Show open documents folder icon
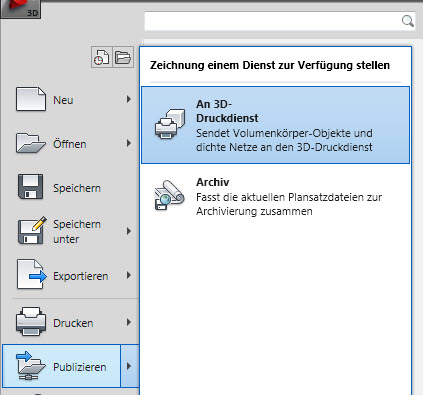The image size is (423, 395). [x=123, y=57]
